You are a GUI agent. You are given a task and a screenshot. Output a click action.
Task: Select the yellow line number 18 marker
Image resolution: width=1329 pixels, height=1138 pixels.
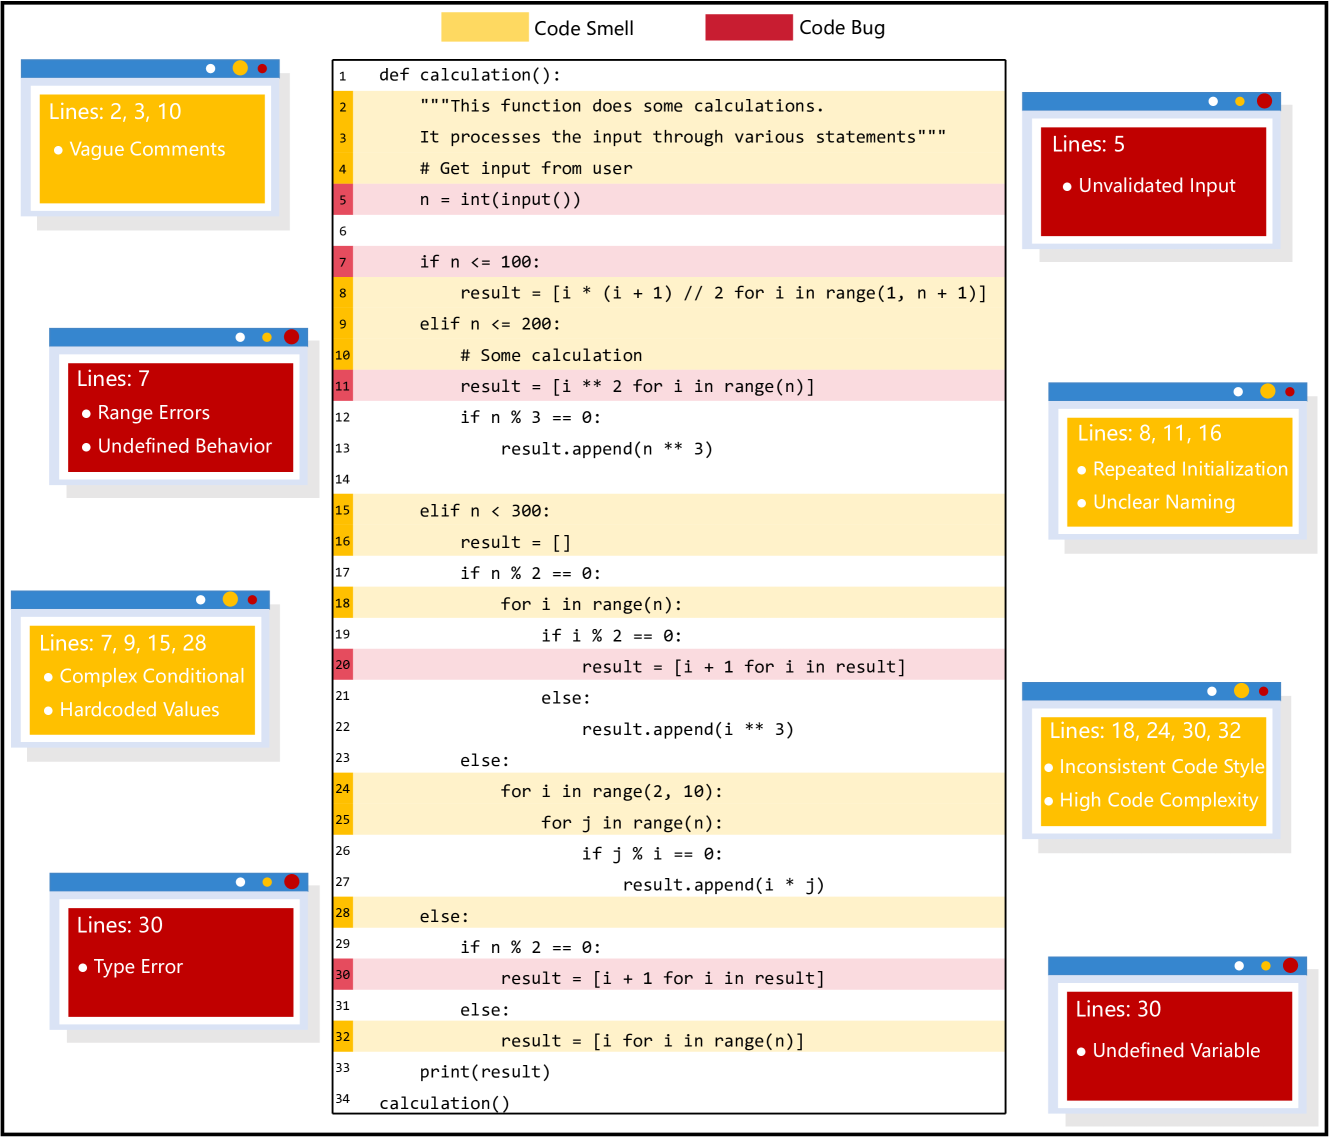343,603
